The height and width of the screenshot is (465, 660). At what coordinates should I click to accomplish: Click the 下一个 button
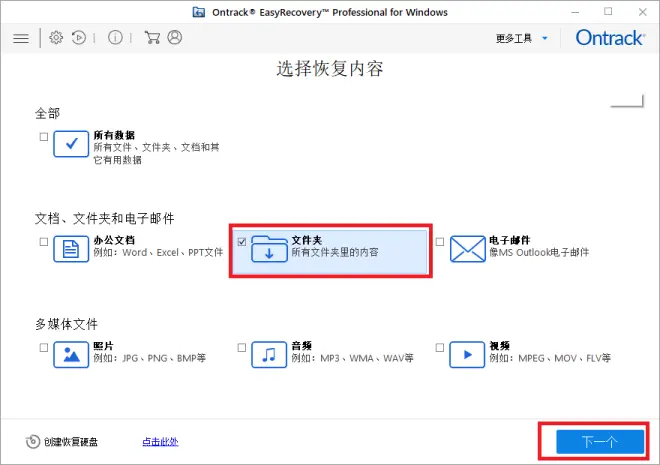coord(600,442)
